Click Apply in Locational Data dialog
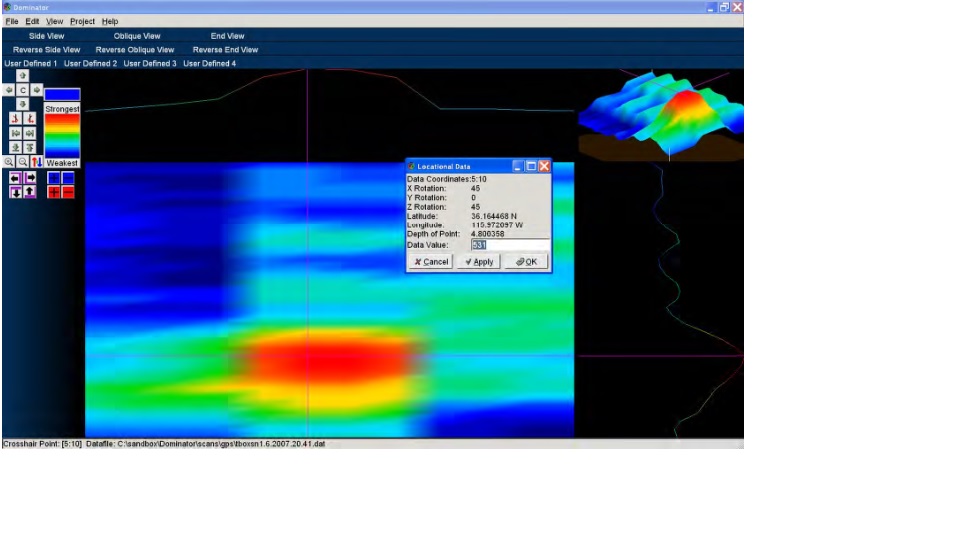The width and height of the screenshot is (960, 540). [x=479, y=262]
